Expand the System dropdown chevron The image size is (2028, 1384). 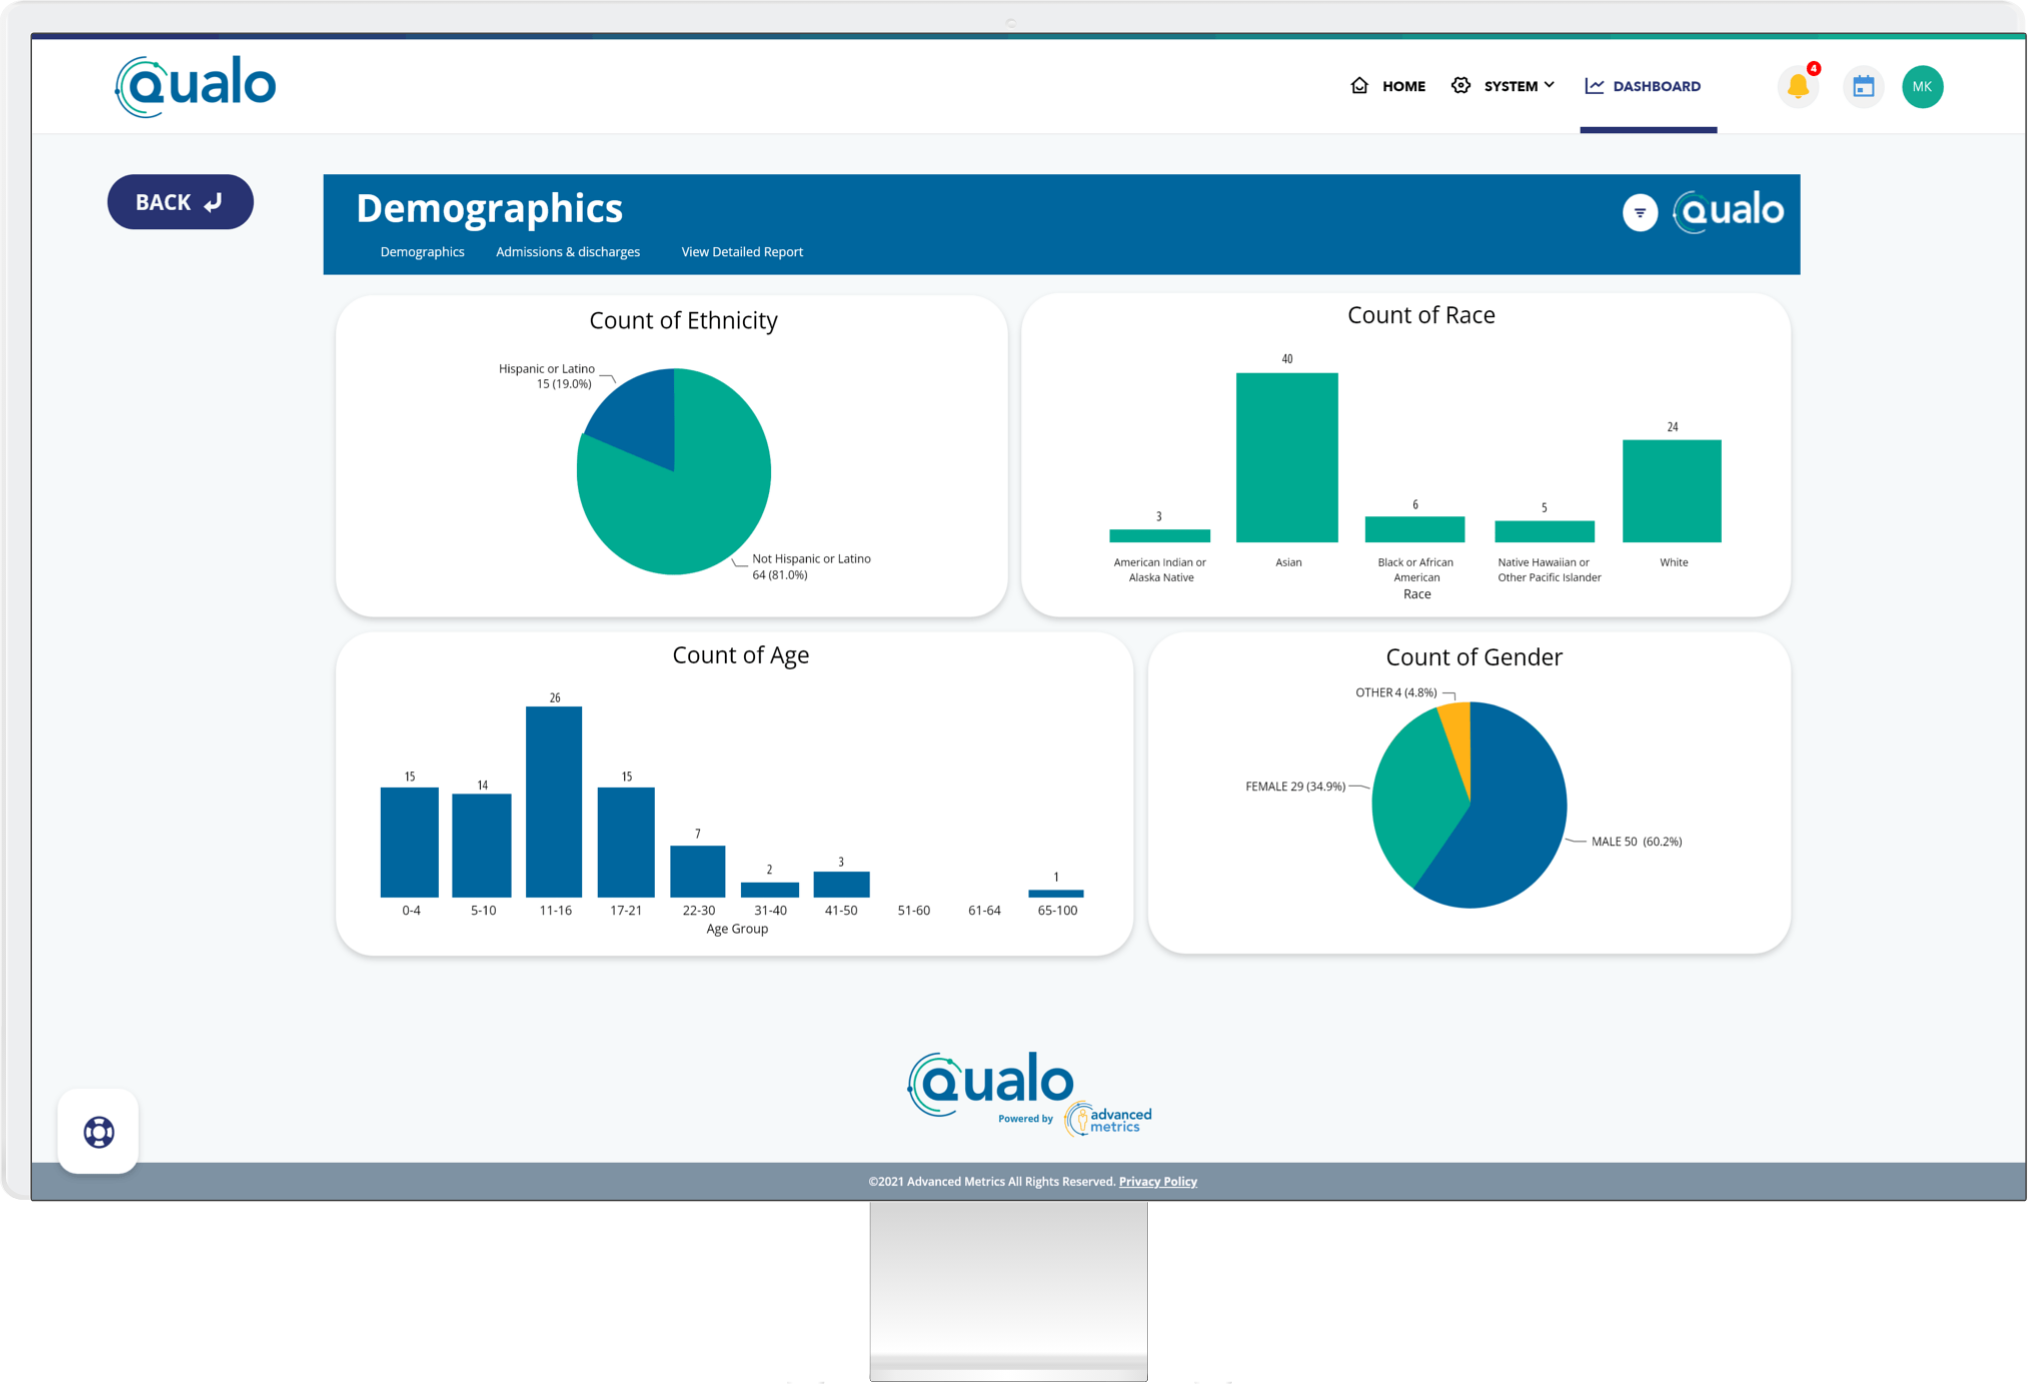coord(1549,85)
